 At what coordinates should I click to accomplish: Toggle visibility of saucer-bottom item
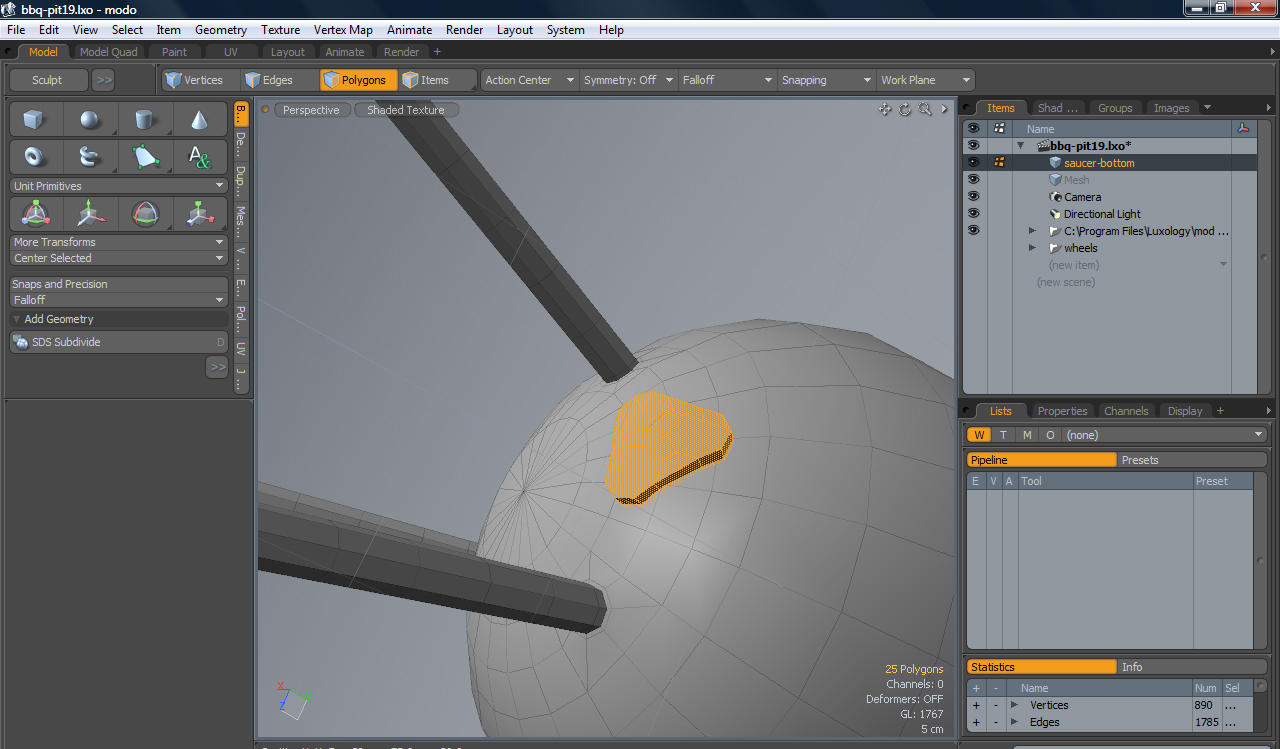pos(973,162)
